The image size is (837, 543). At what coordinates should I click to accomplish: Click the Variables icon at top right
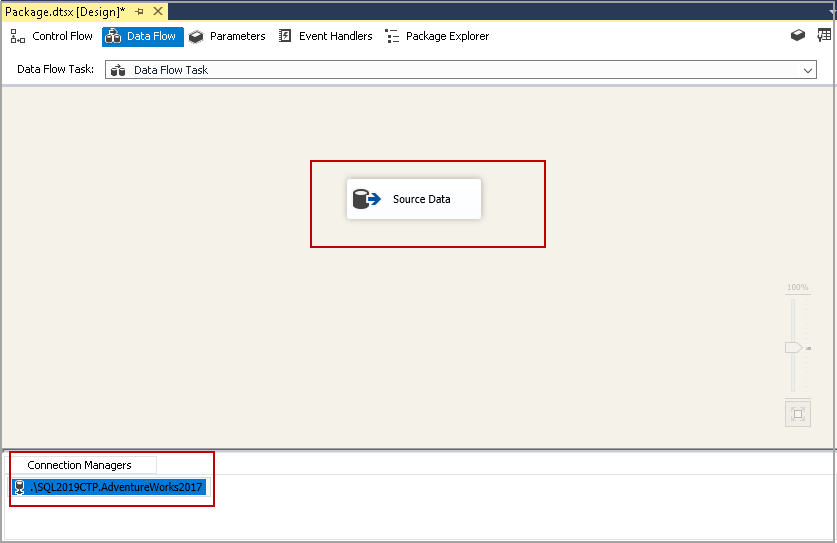[824, 36]
